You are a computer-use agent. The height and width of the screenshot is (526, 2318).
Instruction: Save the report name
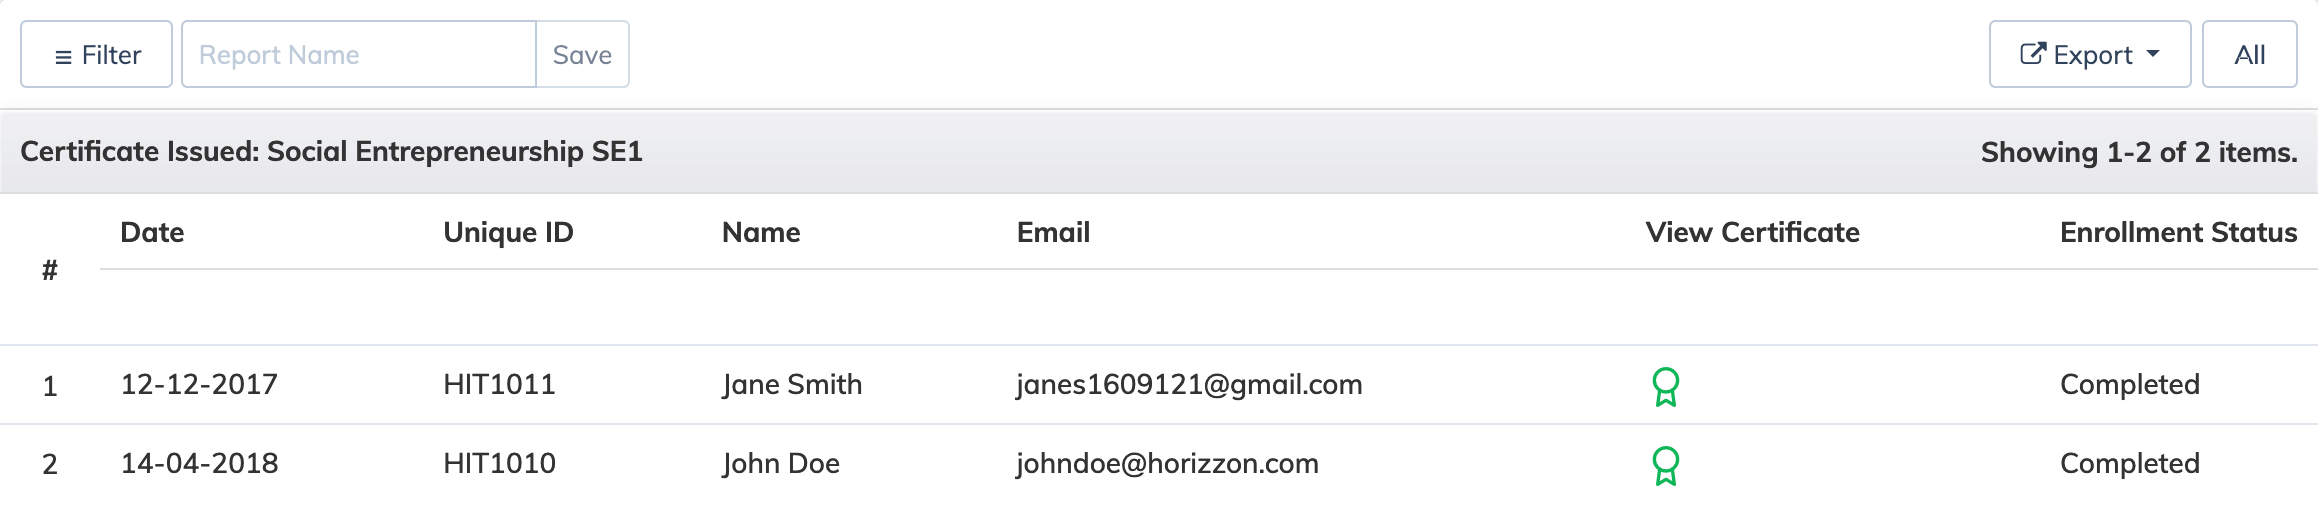(x=582, y=54)
